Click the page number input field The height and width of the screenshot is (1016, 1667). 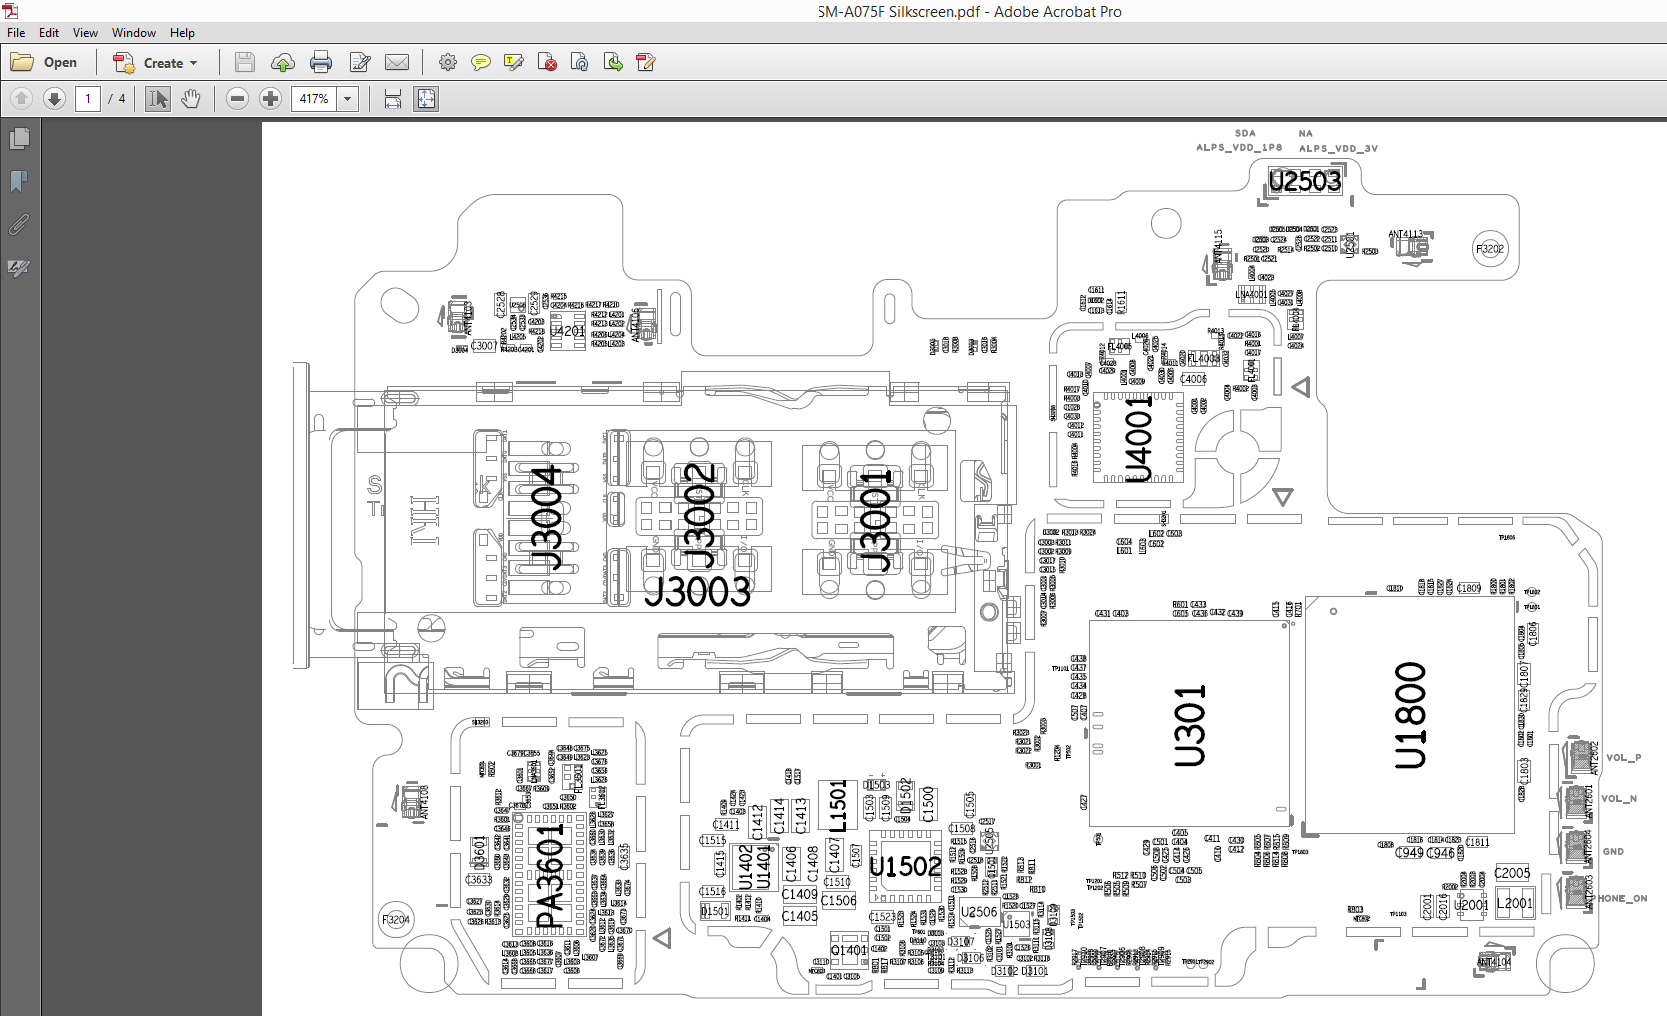pos(88,99)
